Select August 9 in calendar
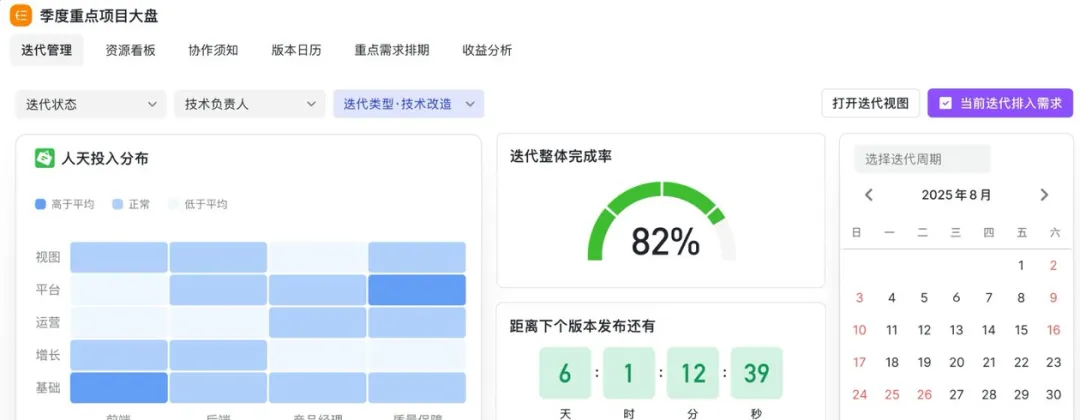Viewport: 1080px width, 420px height. (x=1053, y=298)
